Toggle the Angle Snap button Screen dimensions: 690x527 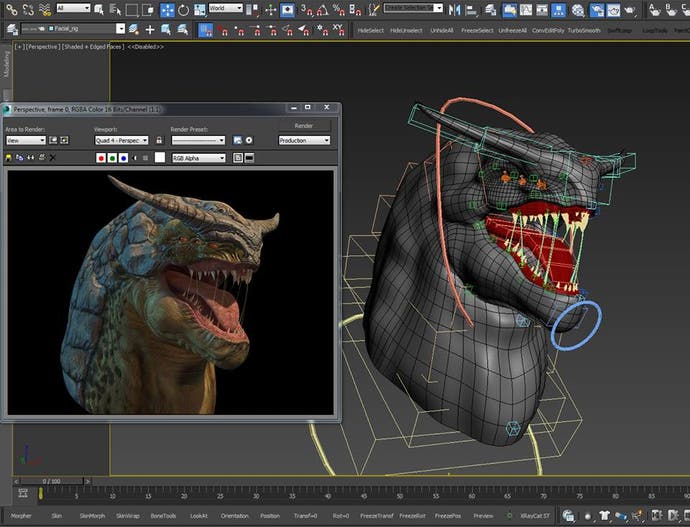323,9
